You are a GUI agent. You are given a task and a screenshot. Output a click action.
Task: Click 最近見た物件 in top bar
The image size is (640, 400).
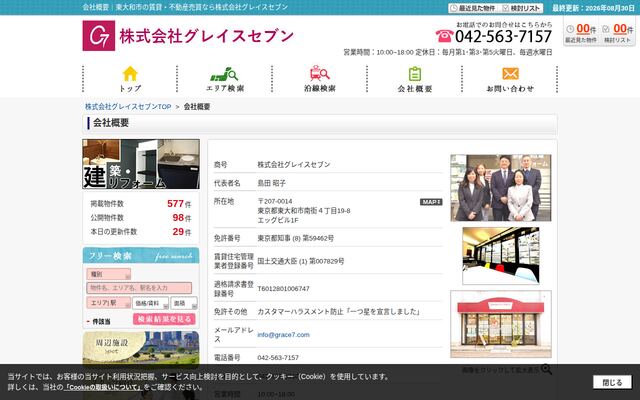pyautogui.click(x=473, y=8)
